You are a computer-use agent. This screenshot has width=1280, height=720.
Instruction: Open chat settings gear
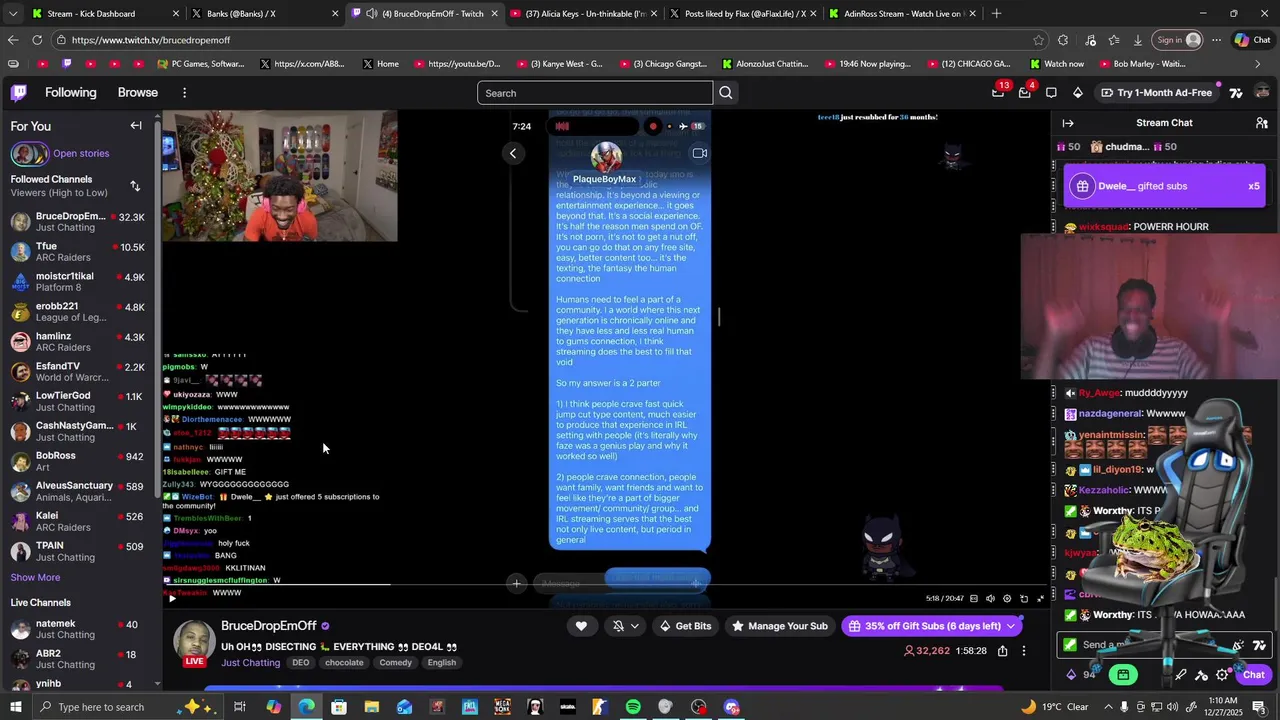coord(1222,675)
